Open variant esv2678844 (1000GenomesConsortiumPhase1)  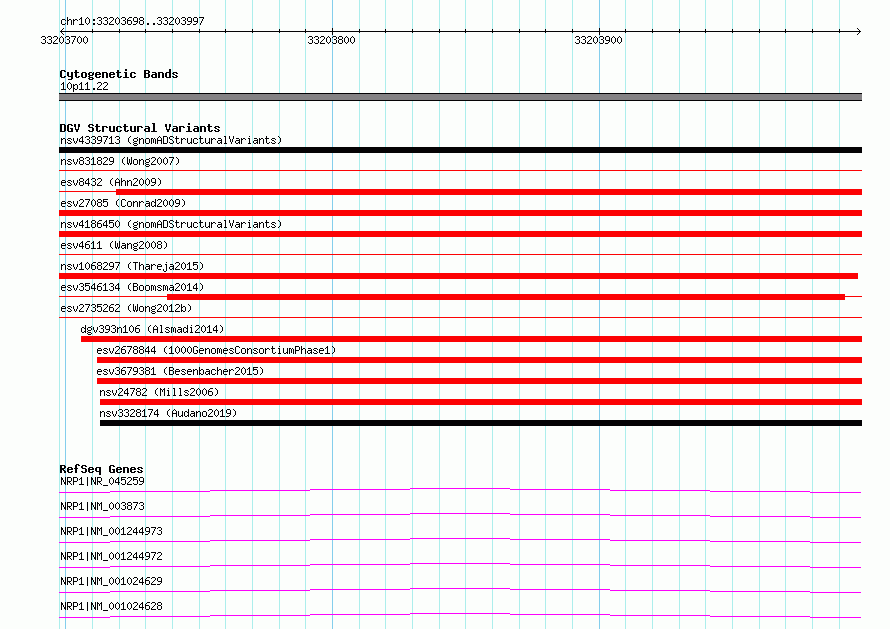216,350
